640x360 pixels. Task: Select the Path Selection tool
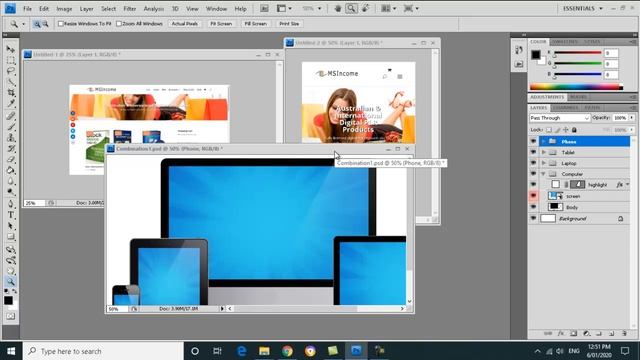coord(11,226)
